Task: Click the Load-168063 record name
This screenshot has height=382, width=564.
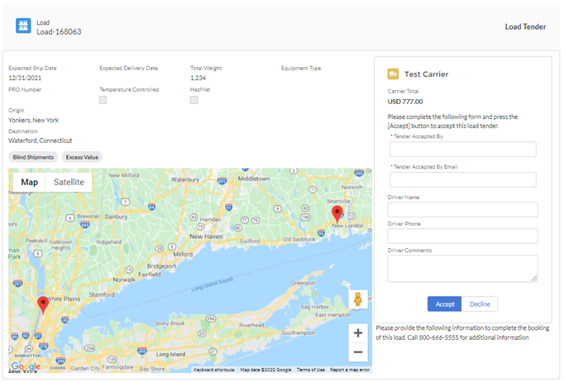Action: click(x=59, y=32)
